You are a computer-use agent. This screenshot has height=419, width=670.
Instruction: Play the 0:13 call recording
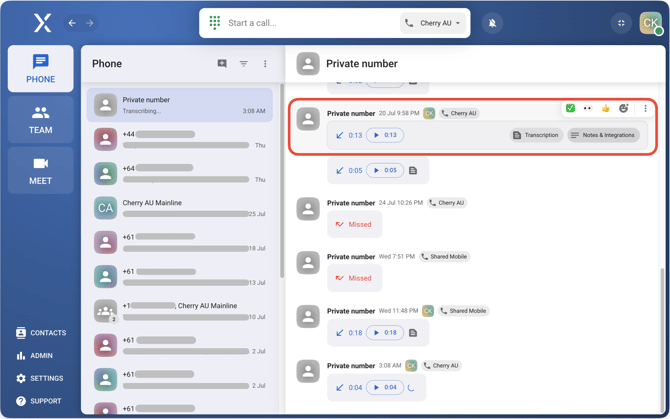pos(385,135)
